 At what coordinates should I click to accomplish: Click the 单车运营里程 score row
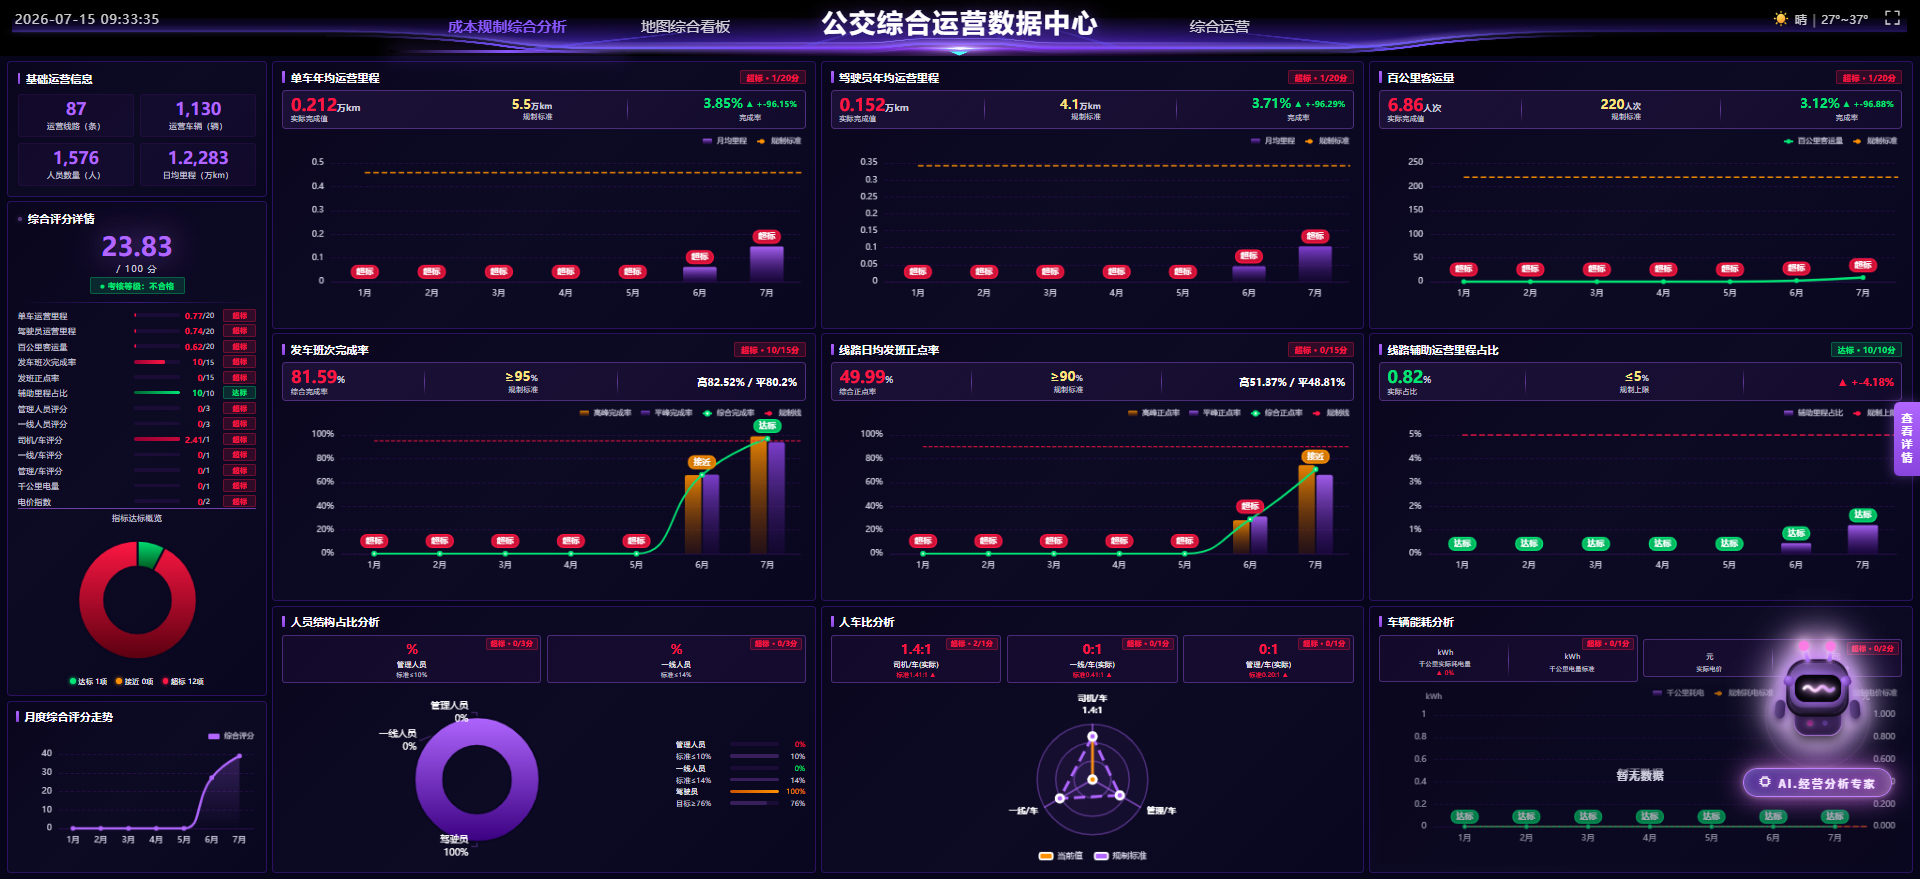click(136, 316)
